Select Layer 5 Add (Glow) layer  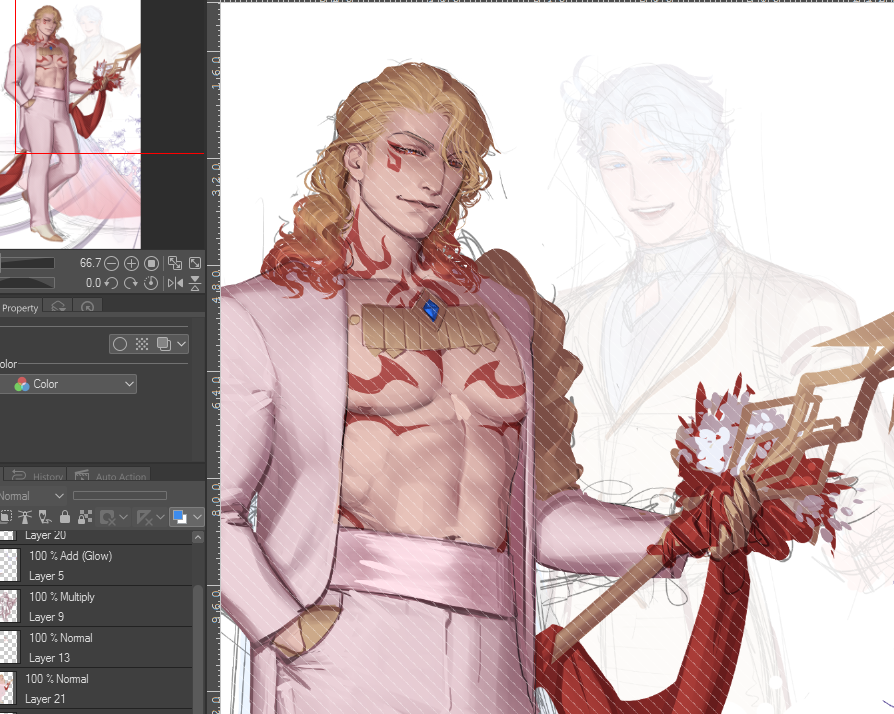[96, 565]
